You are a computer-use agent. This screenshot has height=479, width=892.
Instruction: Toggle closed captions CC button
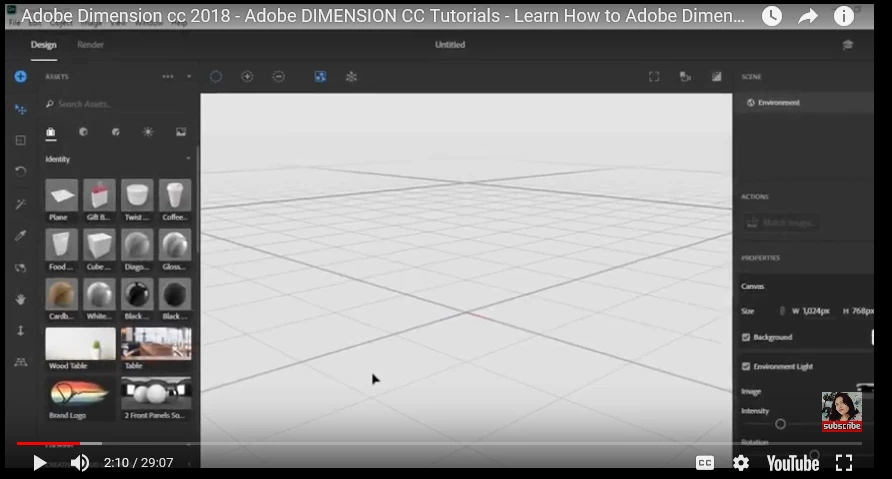[x=705, y=463]
